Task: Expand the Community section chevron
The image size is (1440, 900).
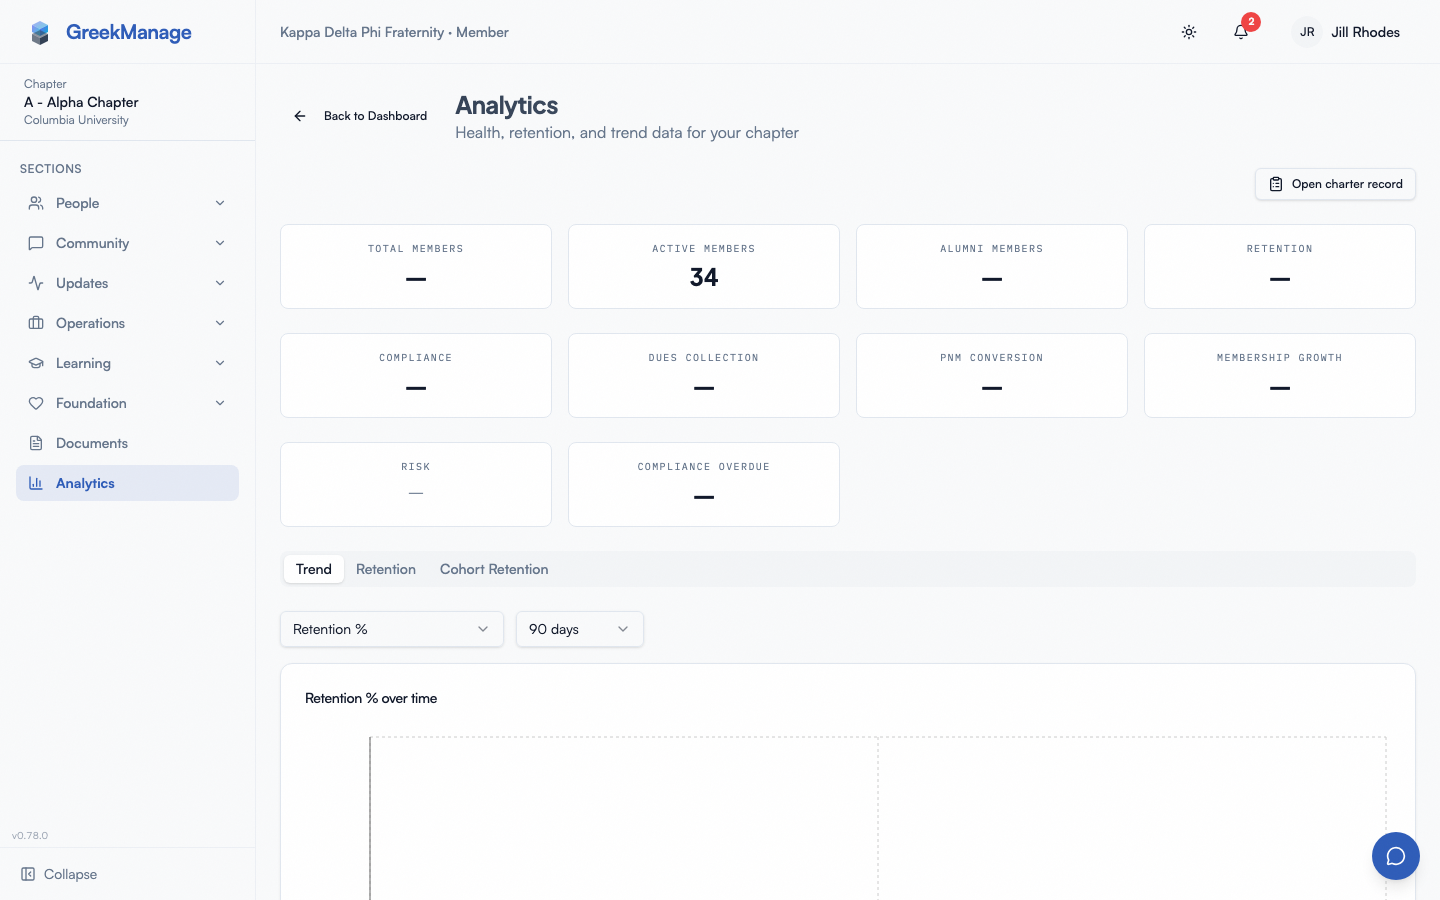Action: tap(220, 243)
